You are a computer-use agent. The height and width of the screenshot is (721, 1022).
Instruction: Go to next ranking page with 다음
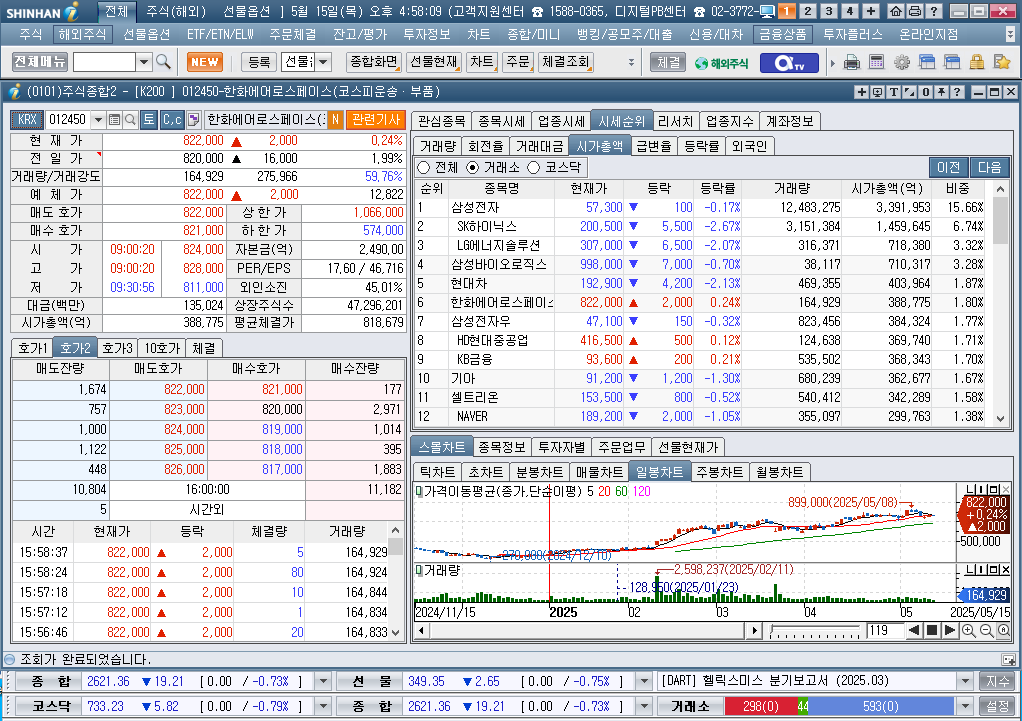coord(989,168)
